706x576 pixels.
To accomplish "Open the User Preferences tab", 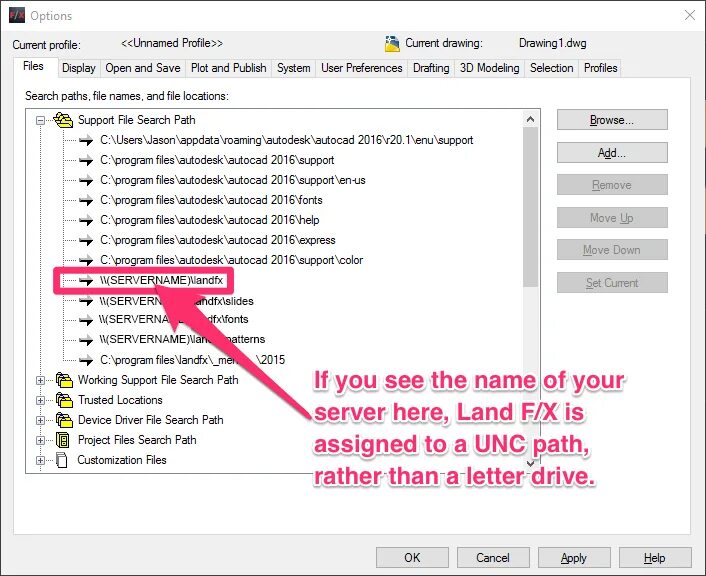I will click(x=362, y=68).
